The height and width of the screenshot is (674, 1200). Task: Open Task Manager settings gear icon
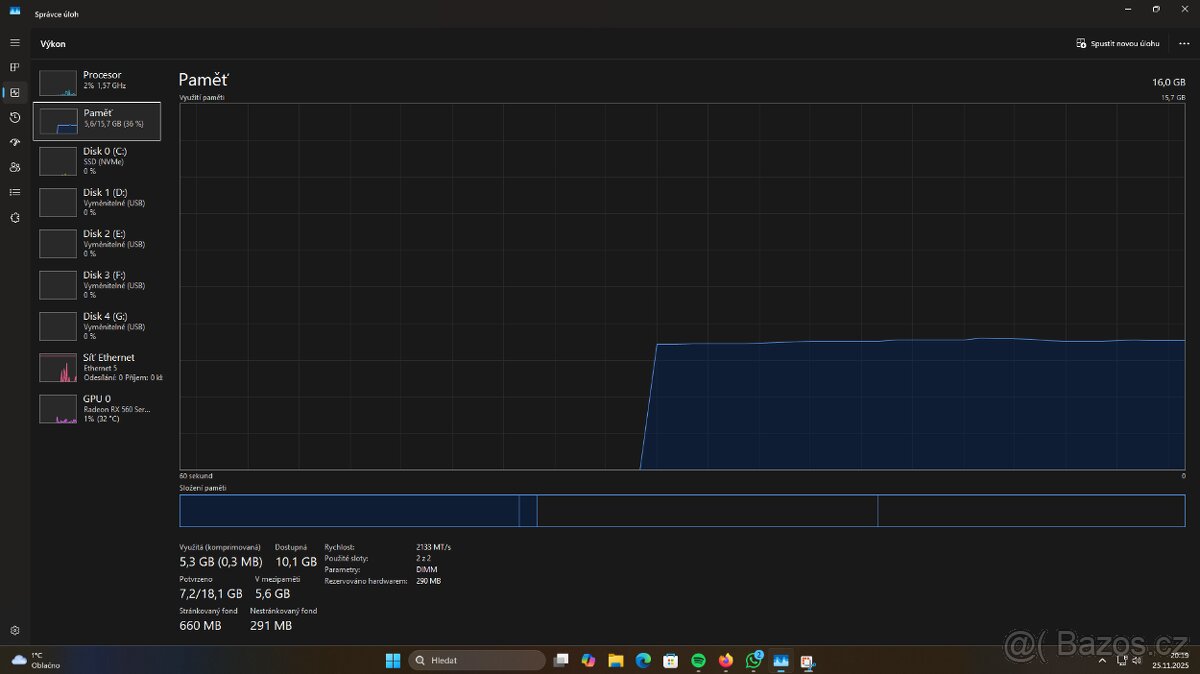click(14, 630)
